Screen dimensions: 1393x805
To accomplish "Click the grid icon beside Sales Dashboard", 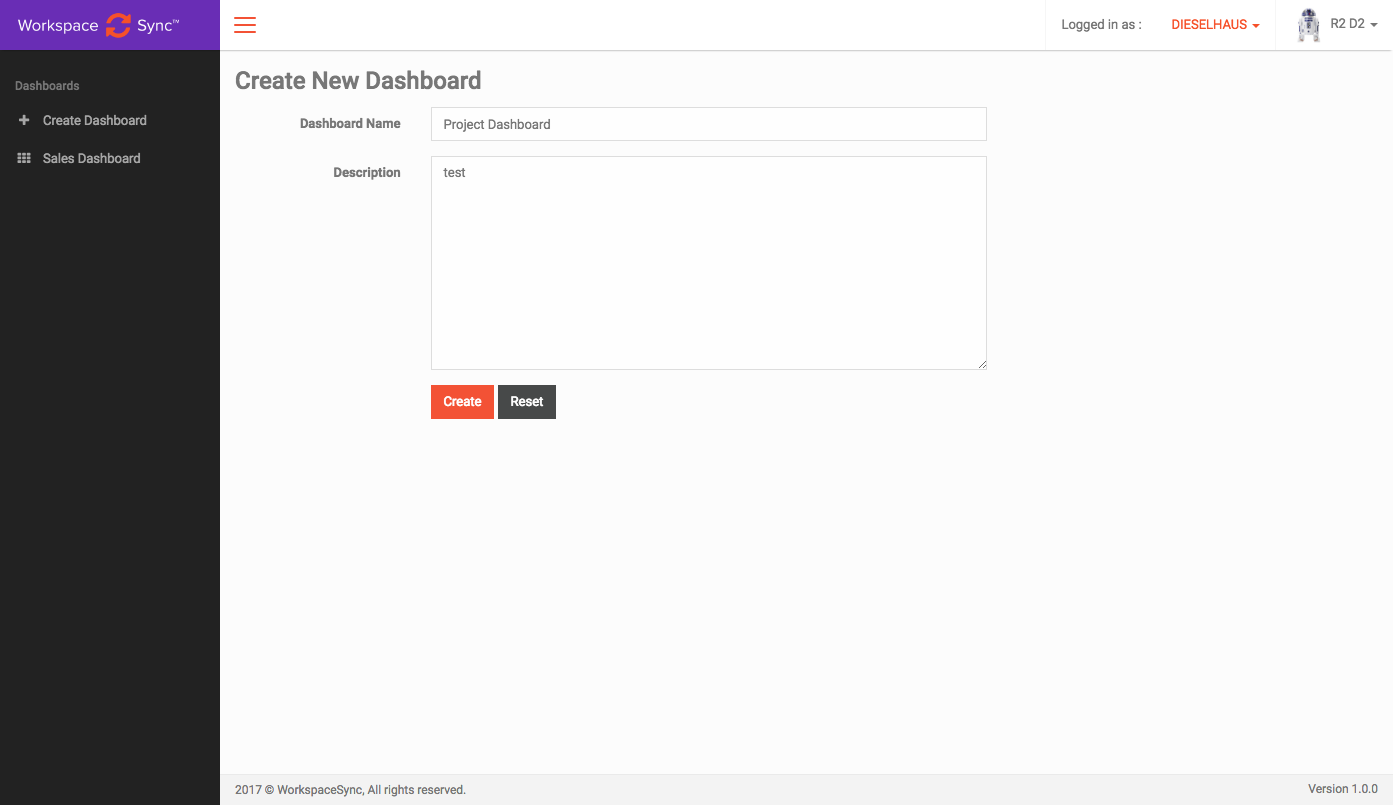I will tap(24, 158).
